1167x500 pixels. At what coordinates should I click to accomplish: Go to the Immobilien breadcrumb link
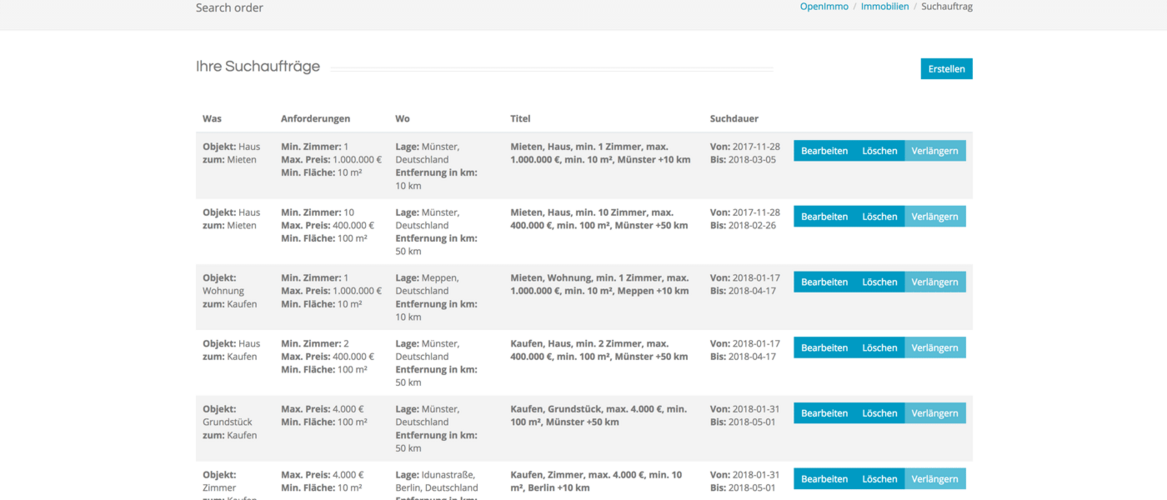point(885,7)
